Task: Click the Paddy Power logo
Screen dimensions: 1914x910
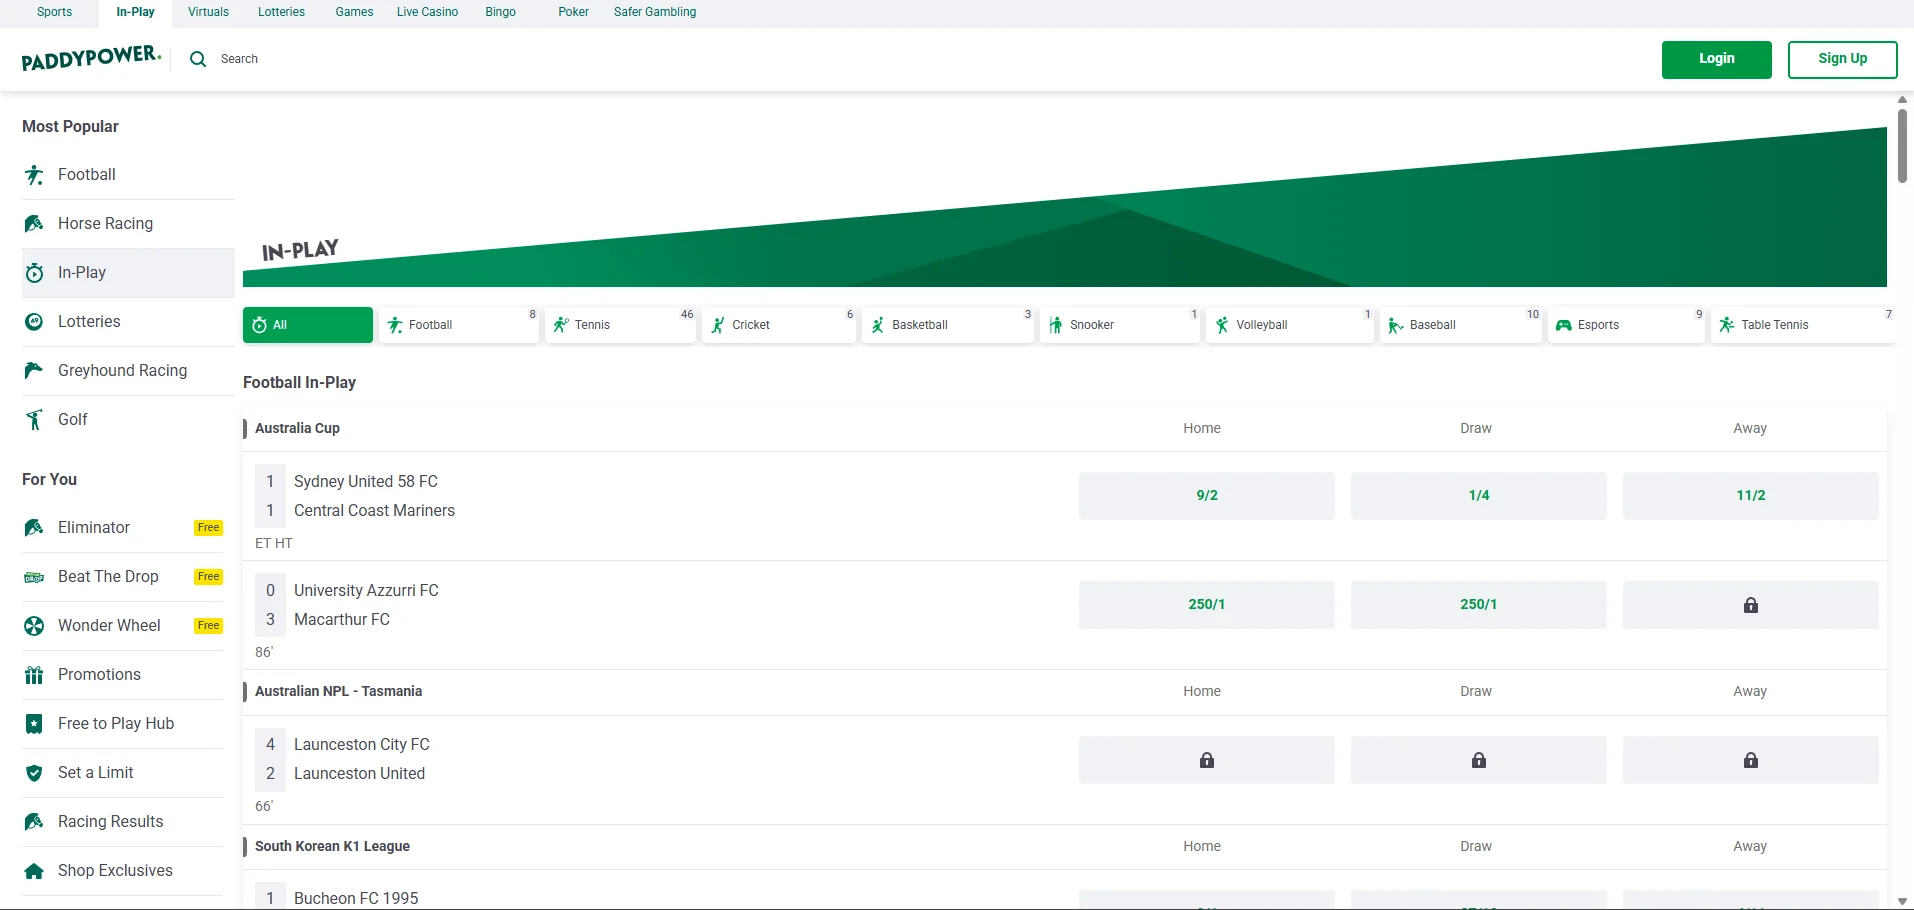Action: tap(91, 58)
